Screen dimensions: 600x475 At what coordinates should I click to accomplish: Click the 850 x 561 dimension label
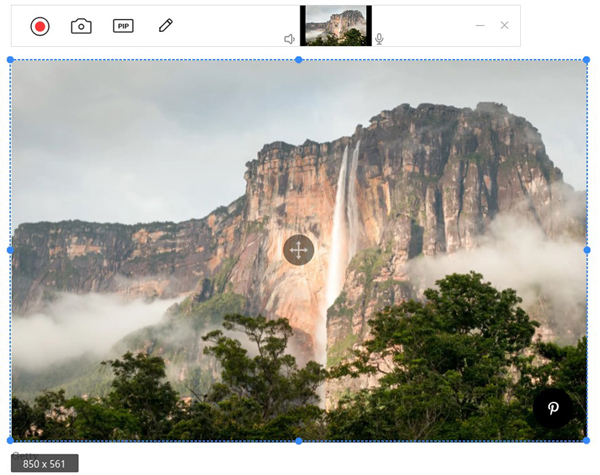(45, 464)
